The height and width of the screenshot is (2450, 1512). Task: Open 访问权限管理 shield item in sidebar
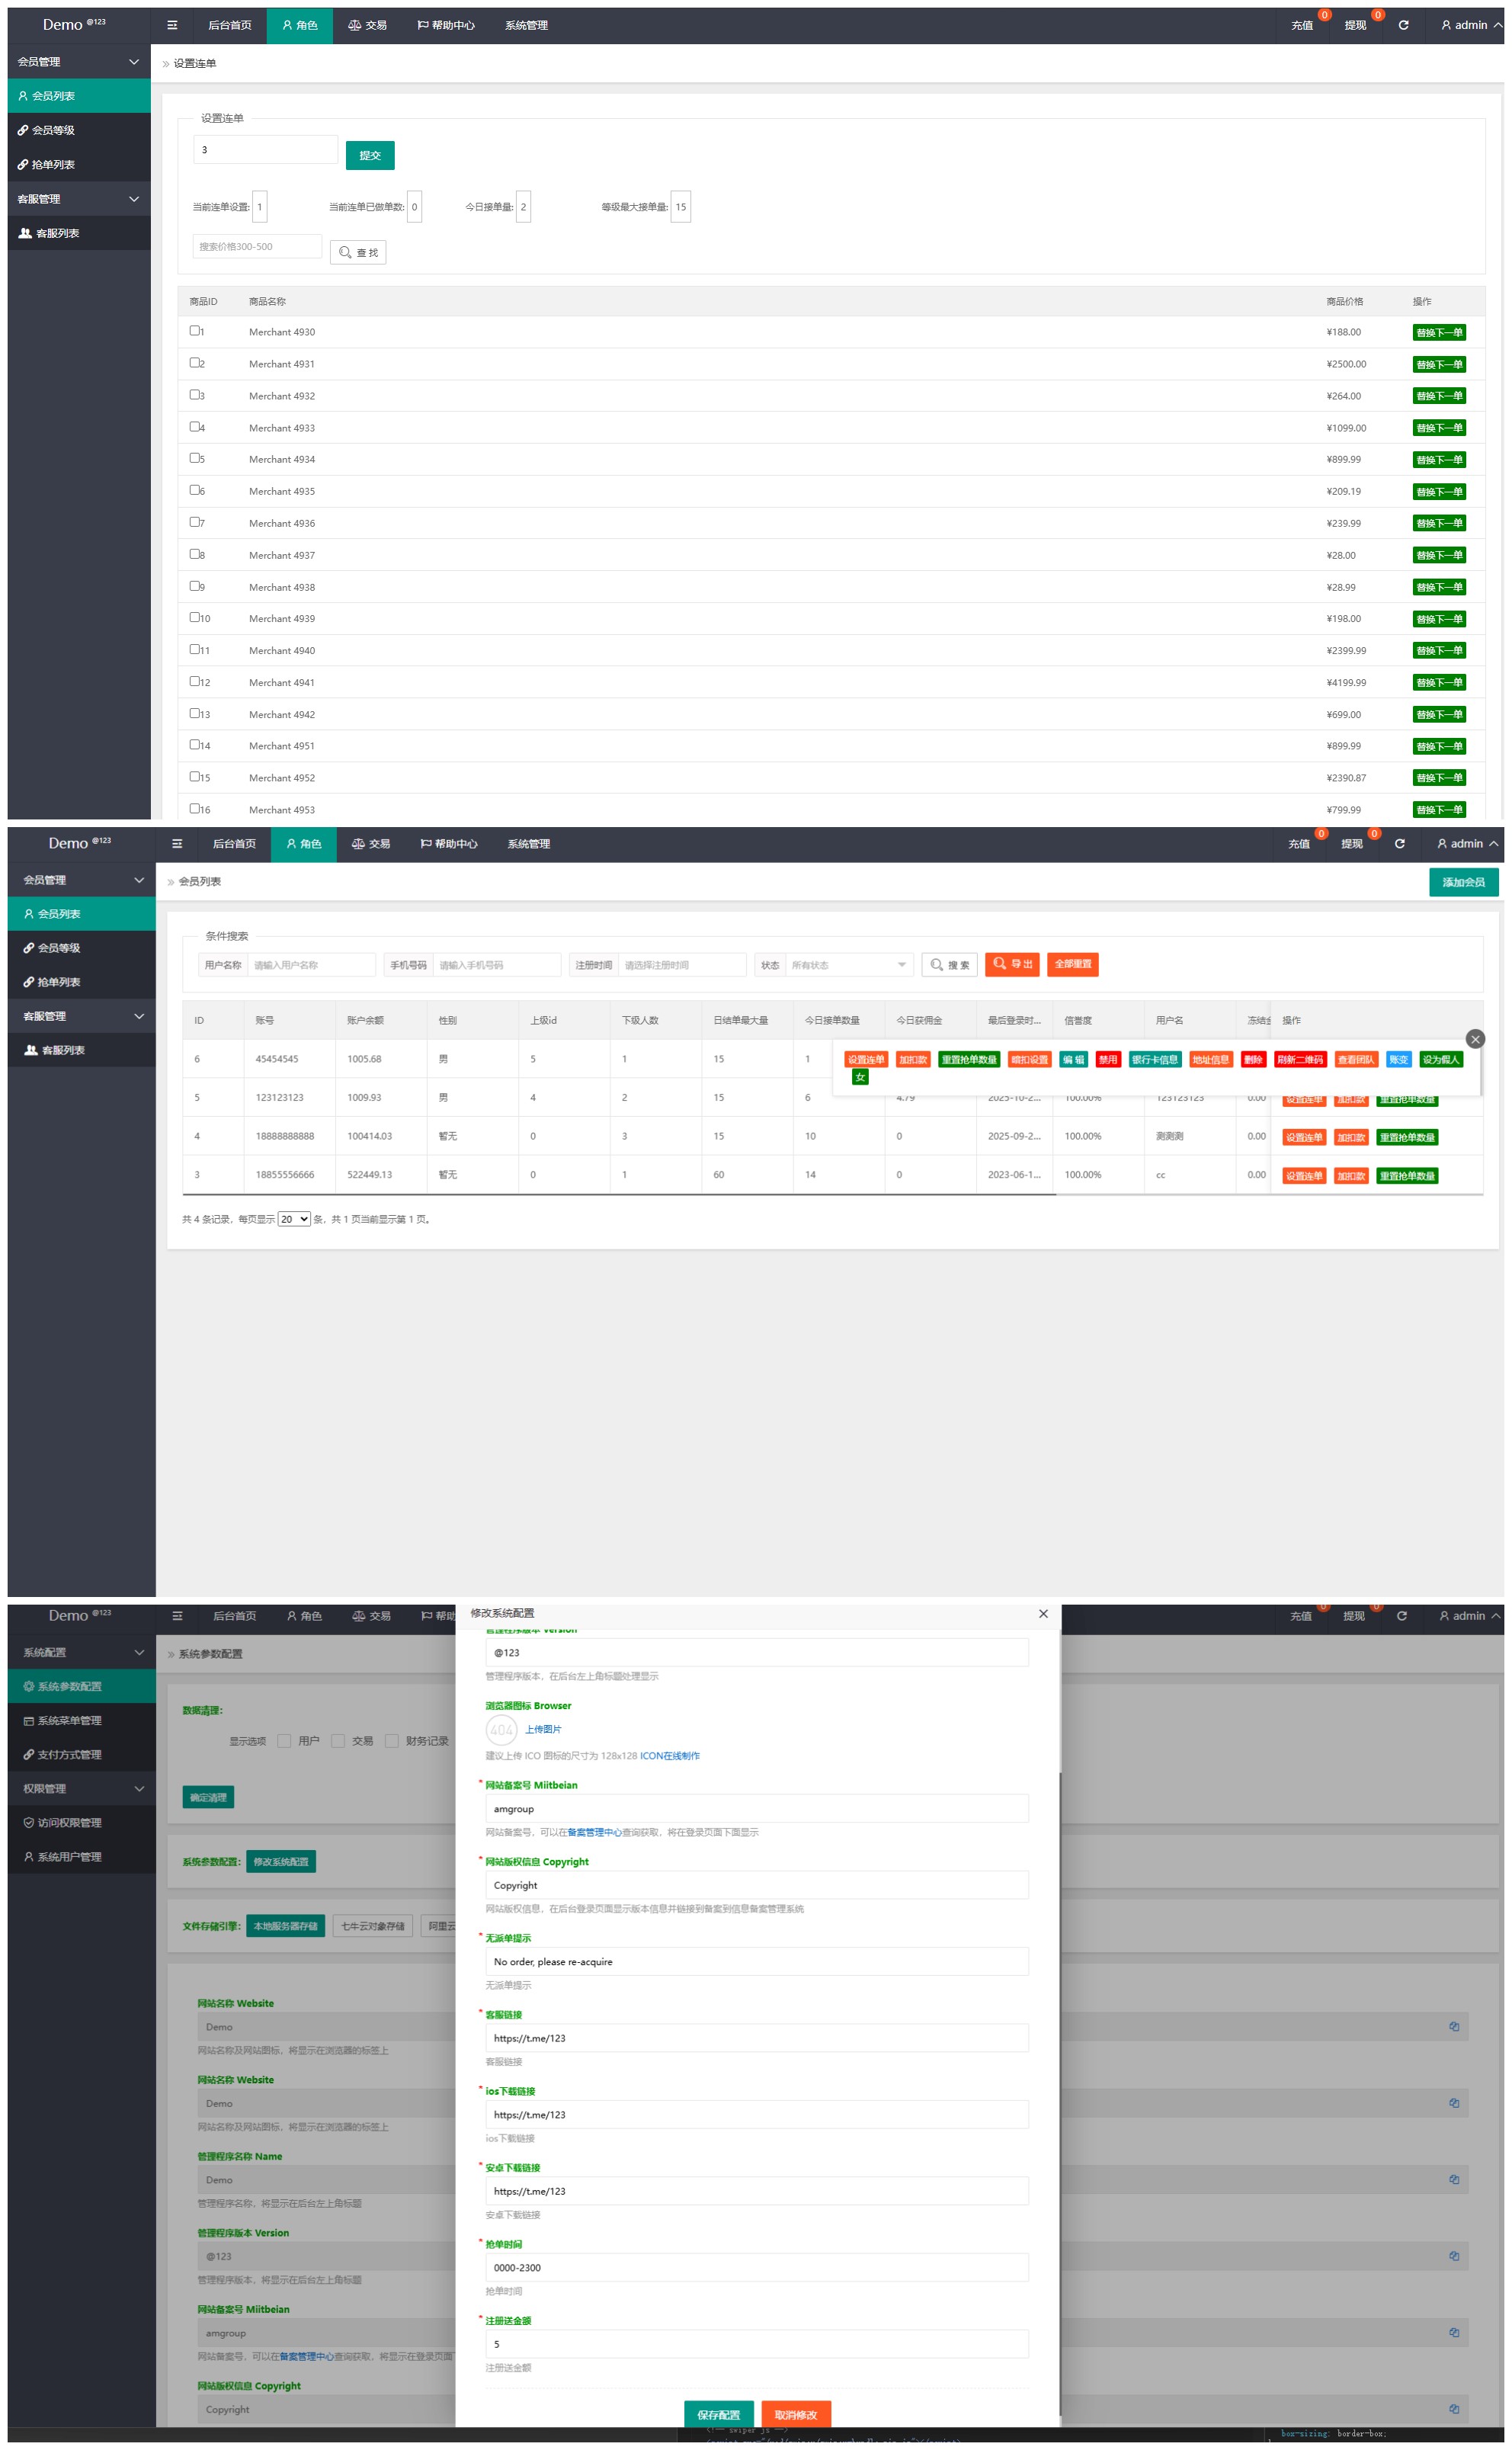69,1822
